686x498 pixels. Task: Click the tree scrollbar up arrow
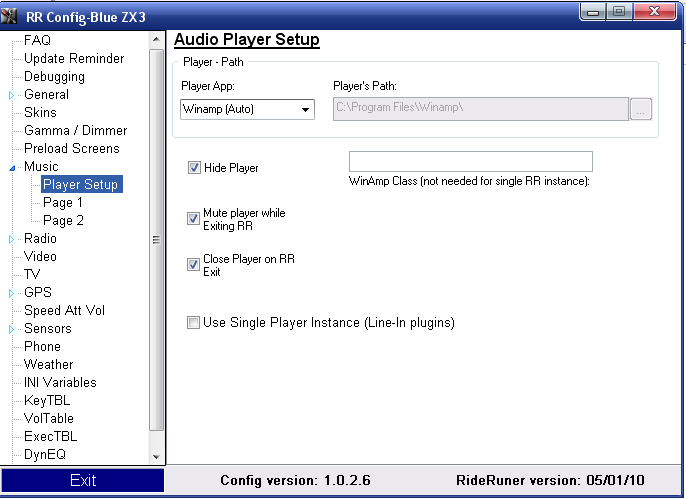pos(156,40)
